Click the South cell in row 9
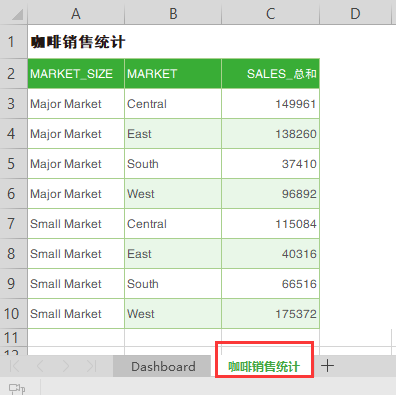This screenshot has width=396, height=395. [173, 284]
